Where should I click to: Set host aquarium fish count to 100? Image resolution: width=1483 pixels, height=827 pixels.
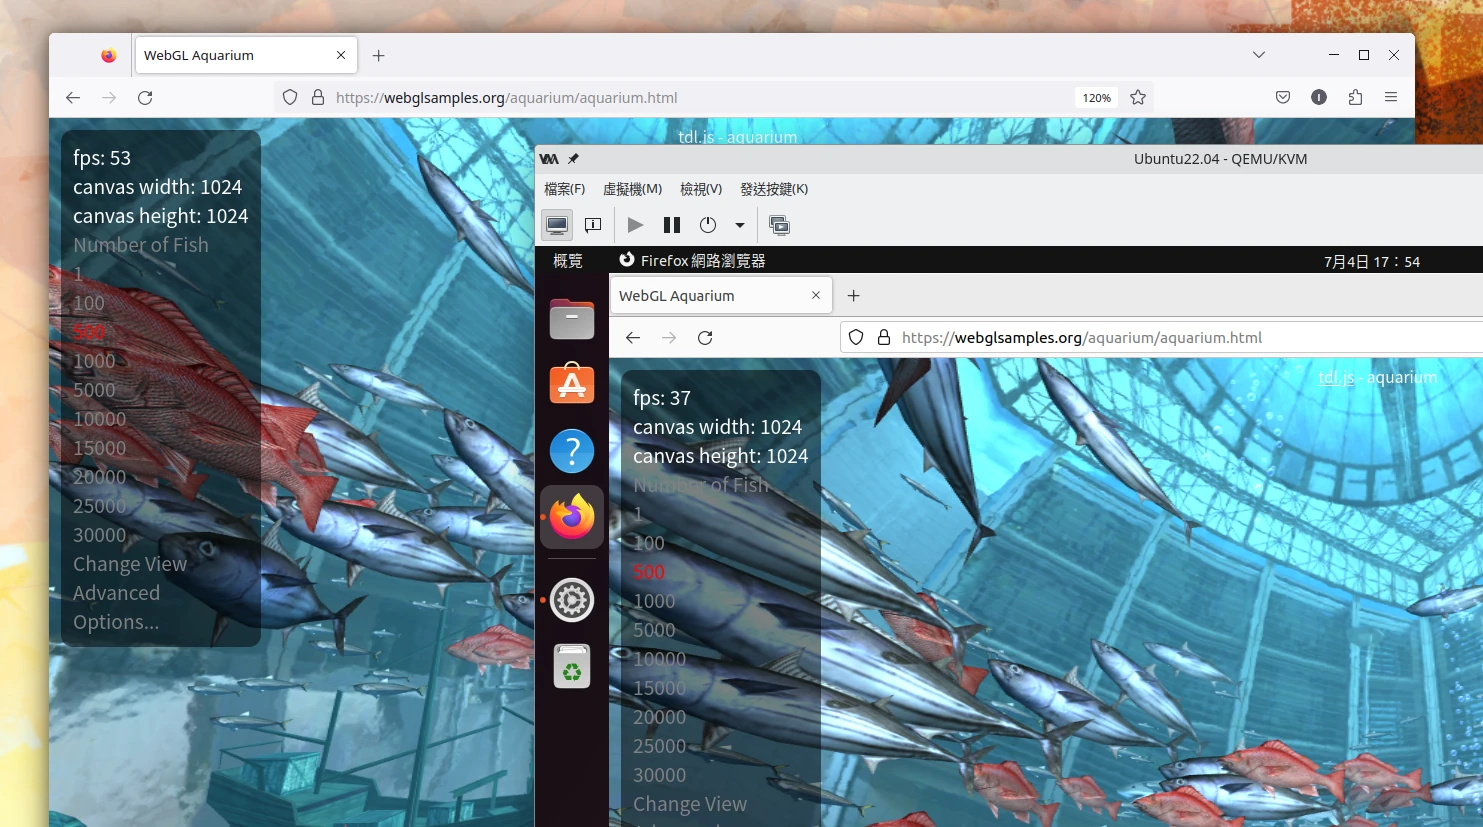coord(89,303)
